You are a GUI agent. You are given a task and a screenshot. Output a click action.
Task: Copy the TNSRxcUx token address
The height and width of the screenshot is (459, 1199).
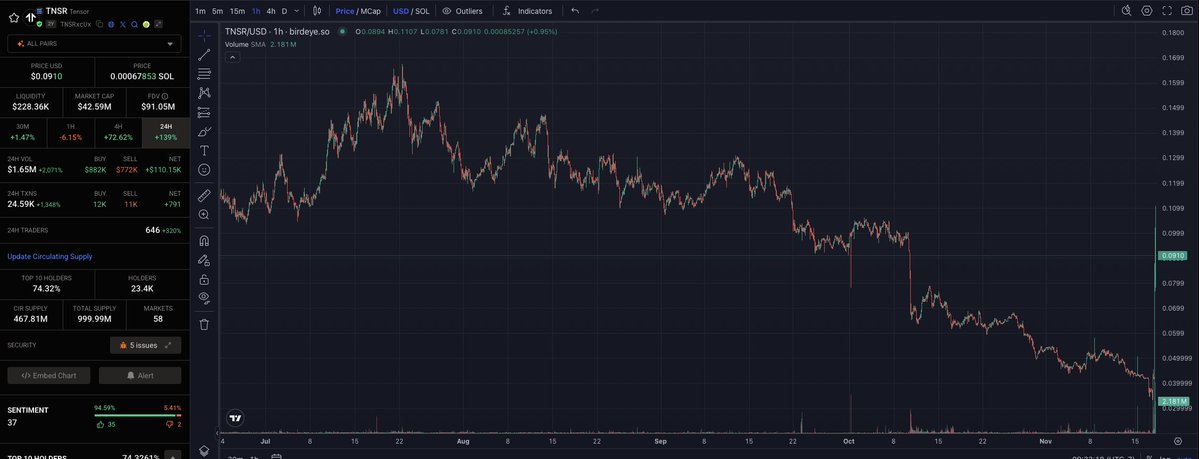click(x=99, y=24)
